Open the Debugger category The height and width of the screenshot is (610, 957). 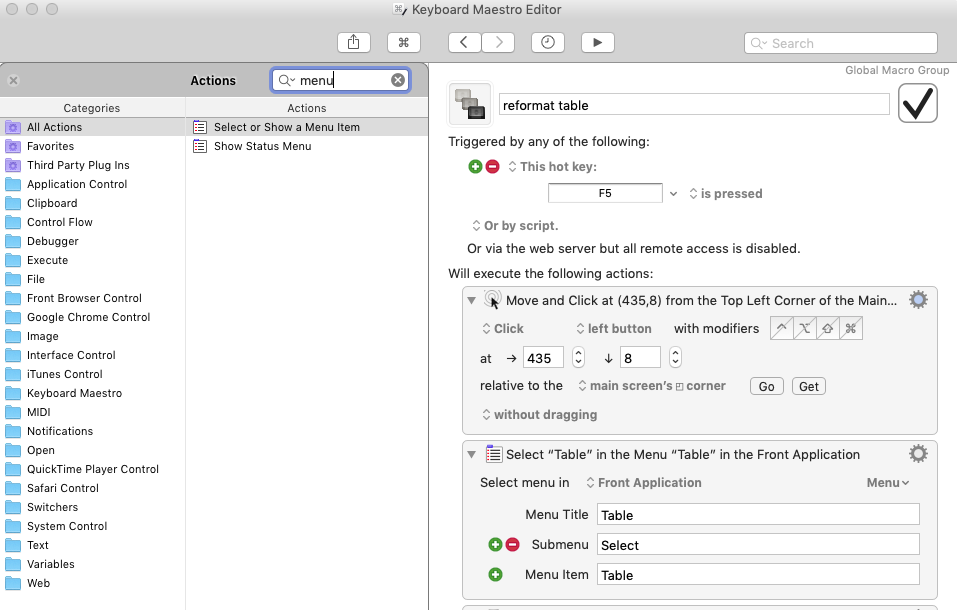[x=93, y=241]
